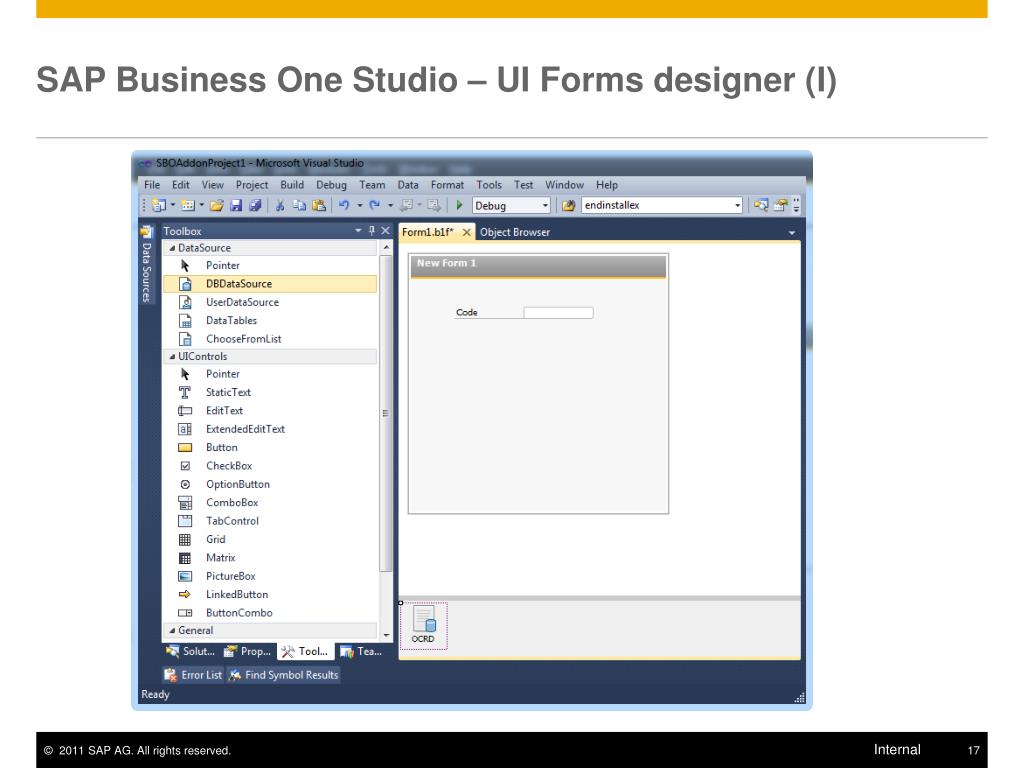Click the Paste toolbar icon
1024x768 pixels.
pos(319,205)
